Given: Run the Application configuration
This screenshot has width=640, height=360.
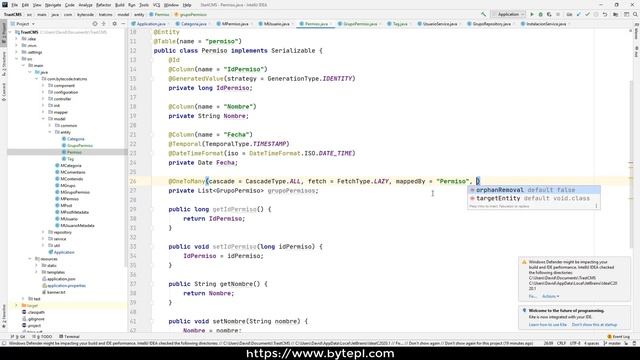Looking at the screenshot, I should coord(532,14).
